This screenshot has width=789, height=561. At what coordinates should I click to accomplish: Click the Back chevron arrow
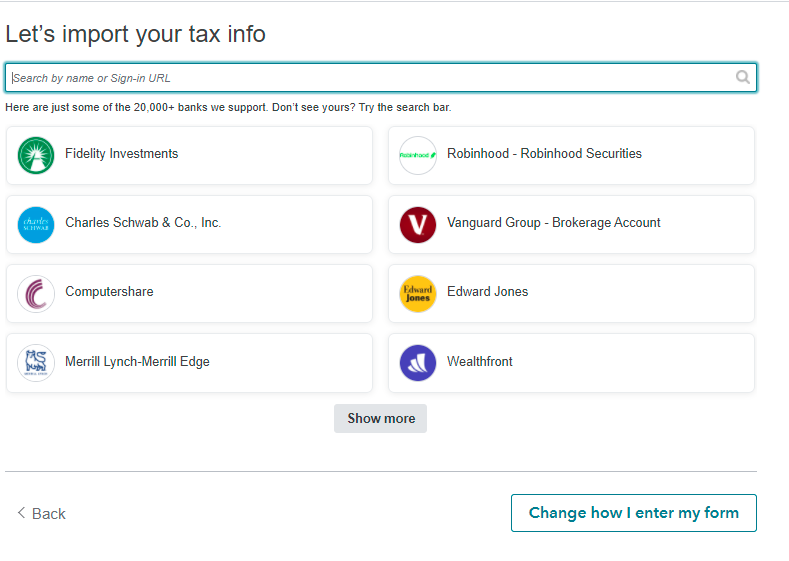21,513
